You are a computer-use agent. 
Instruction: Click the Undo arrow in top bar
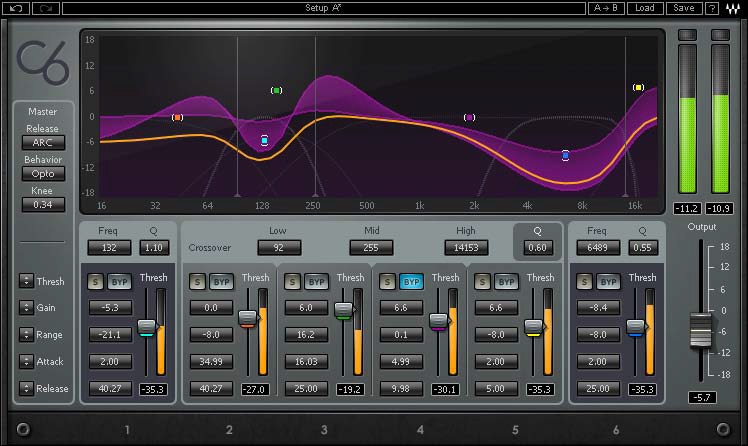(16, 8)
